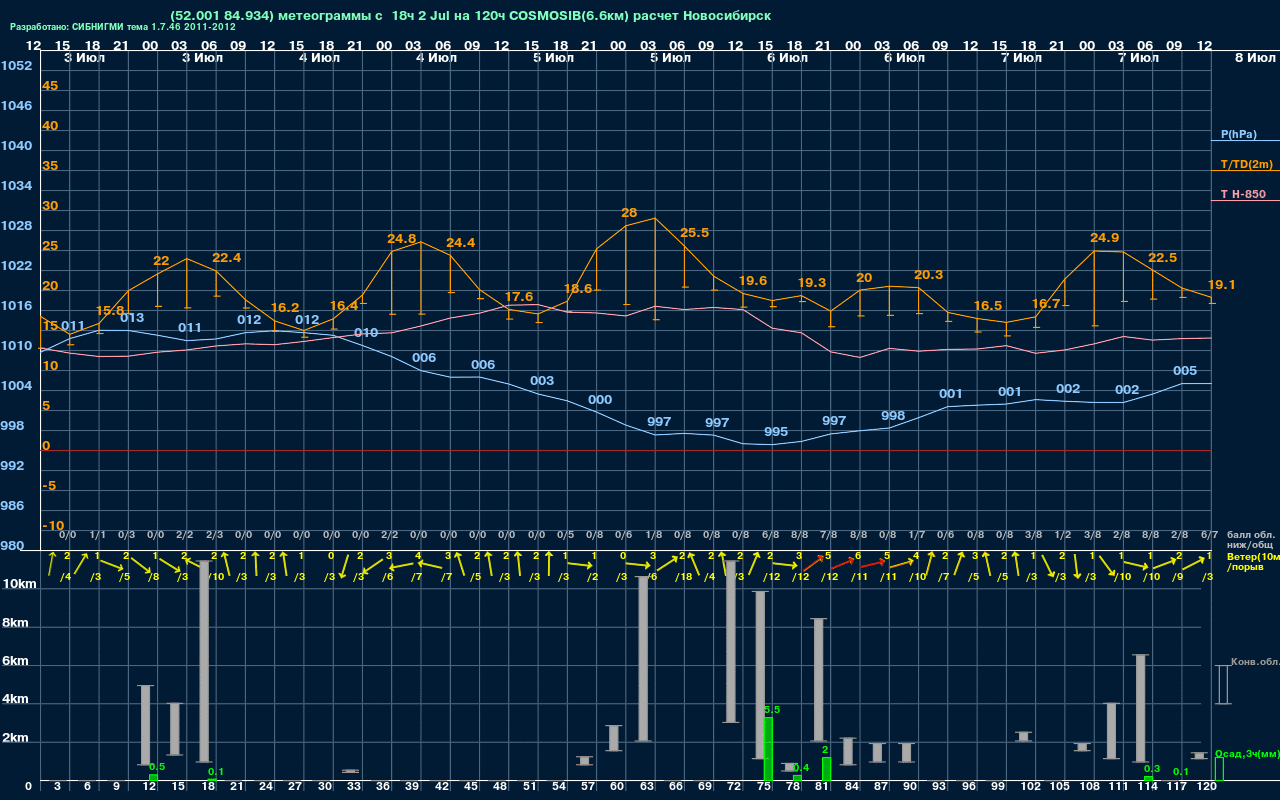1280x800 pixels.
Task: Click the Ветер(10м) wind legend label
Action: [x=1252, y=556]
